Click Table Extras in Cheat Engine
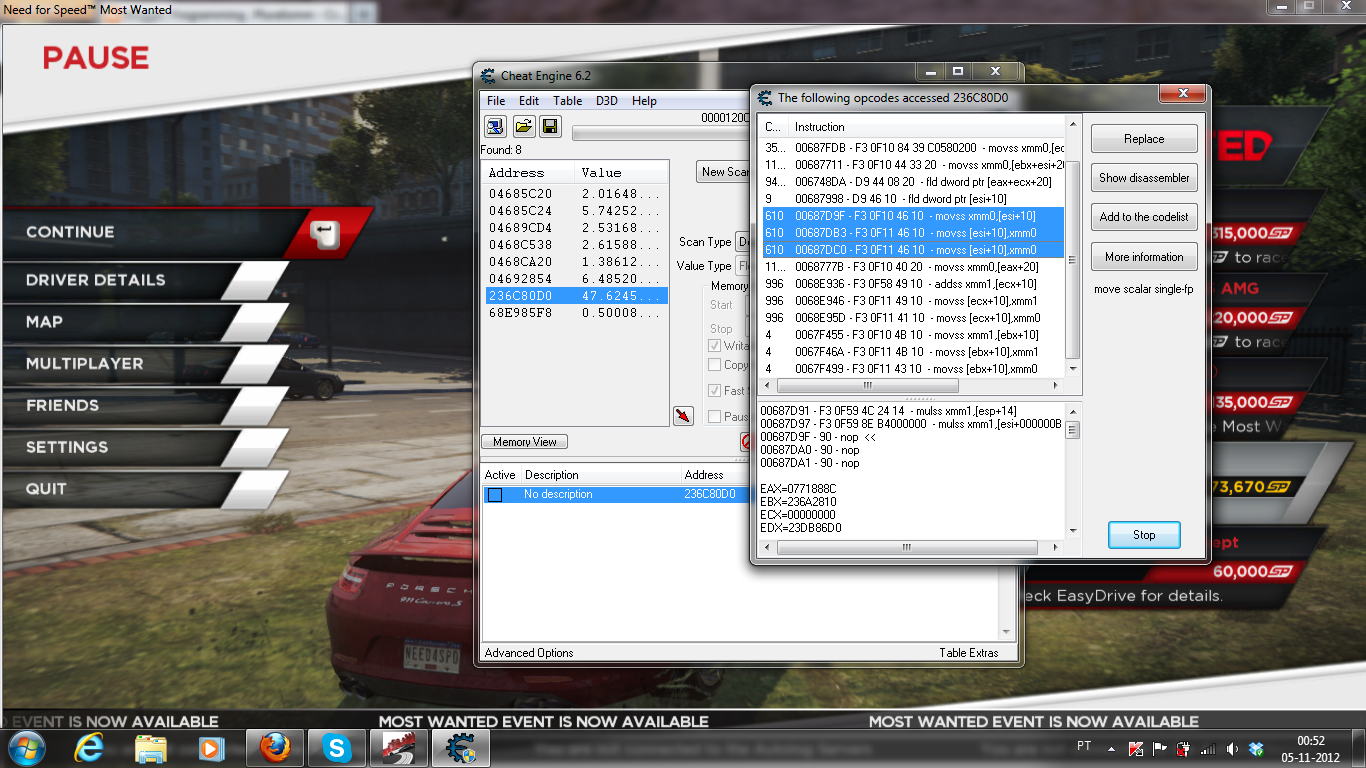This screenshot has width=1366, height=768. 968,653
